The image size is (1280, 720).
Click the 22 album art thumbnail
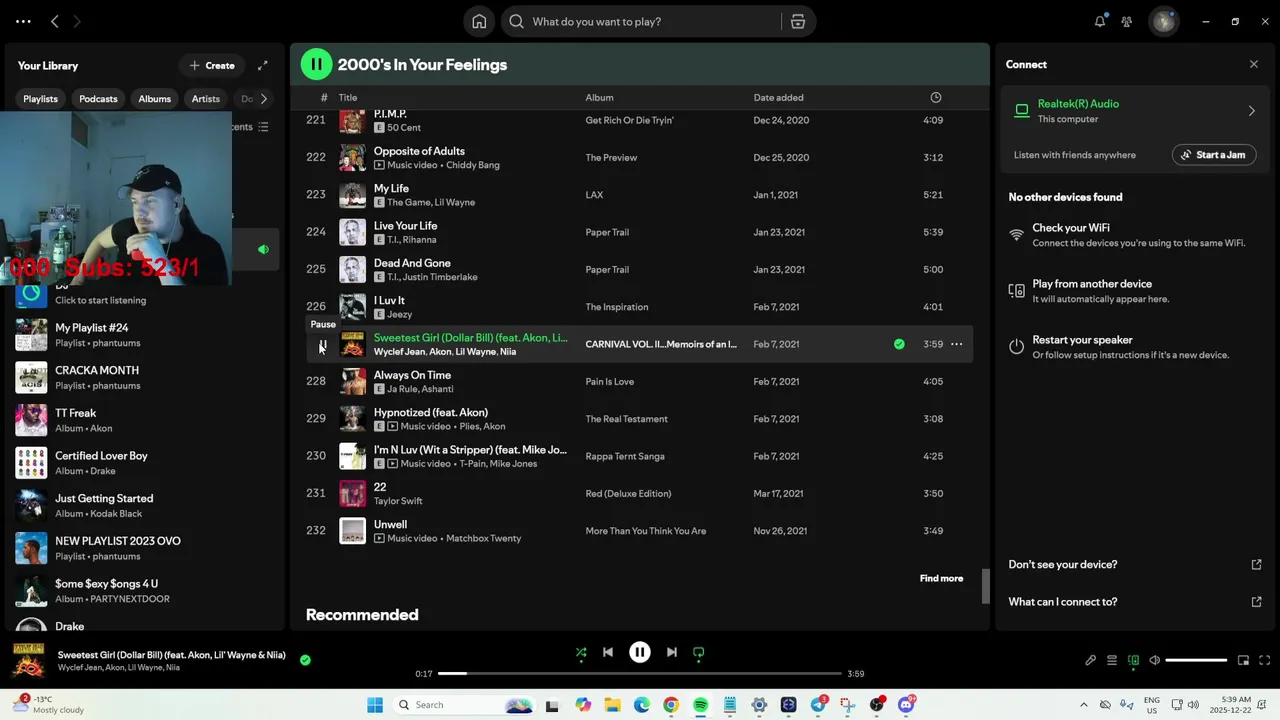point(352,494)
